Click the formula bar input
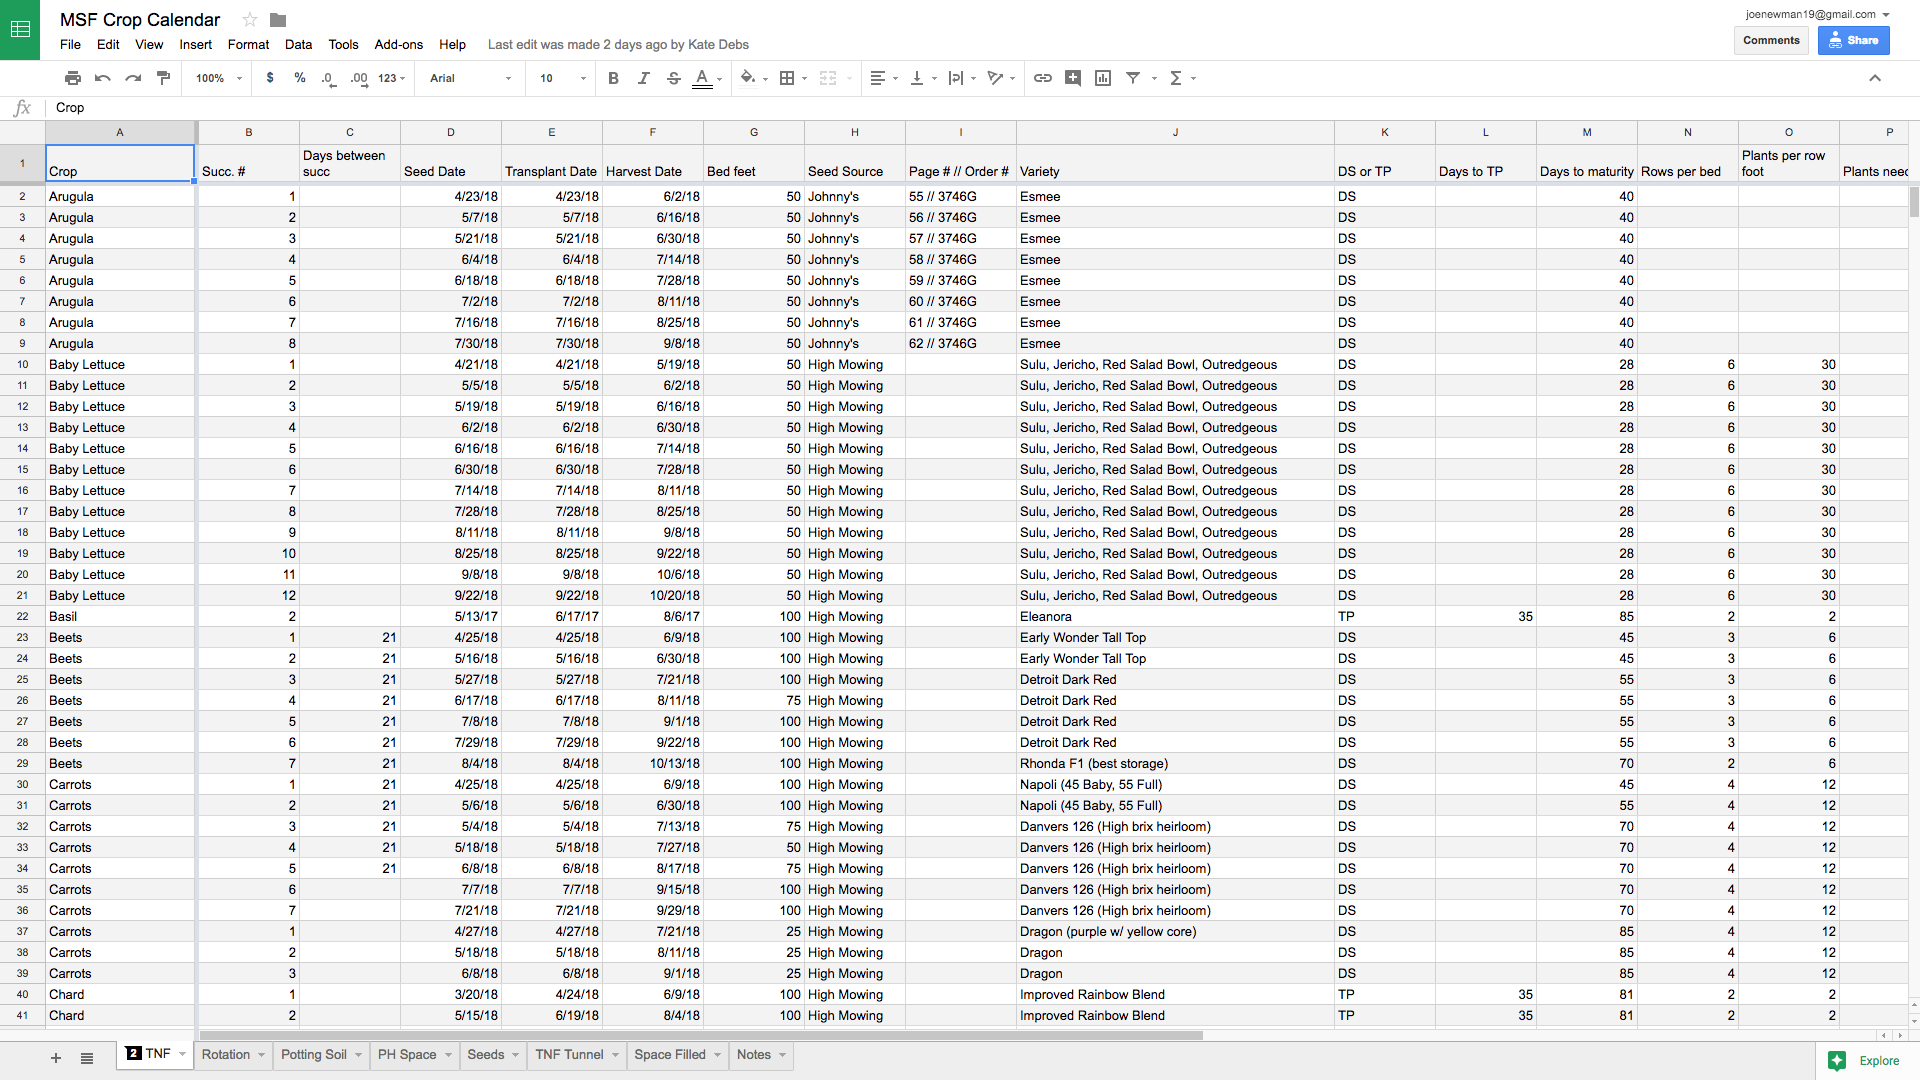Screen dimensions: 1920x1080 980,108
